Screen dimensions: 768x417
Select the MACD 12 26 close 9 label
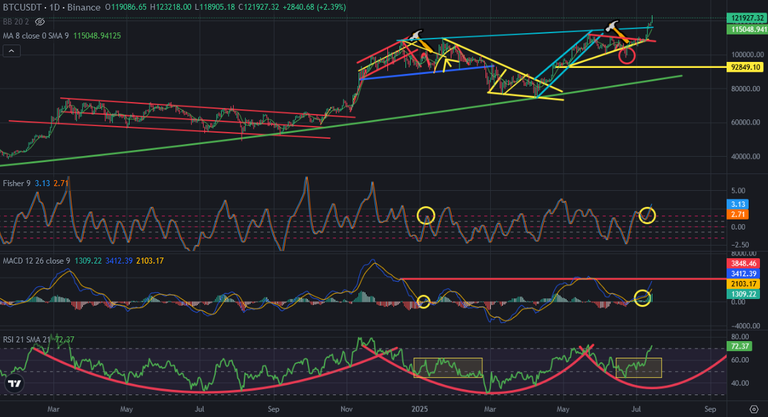click(36, 261)
